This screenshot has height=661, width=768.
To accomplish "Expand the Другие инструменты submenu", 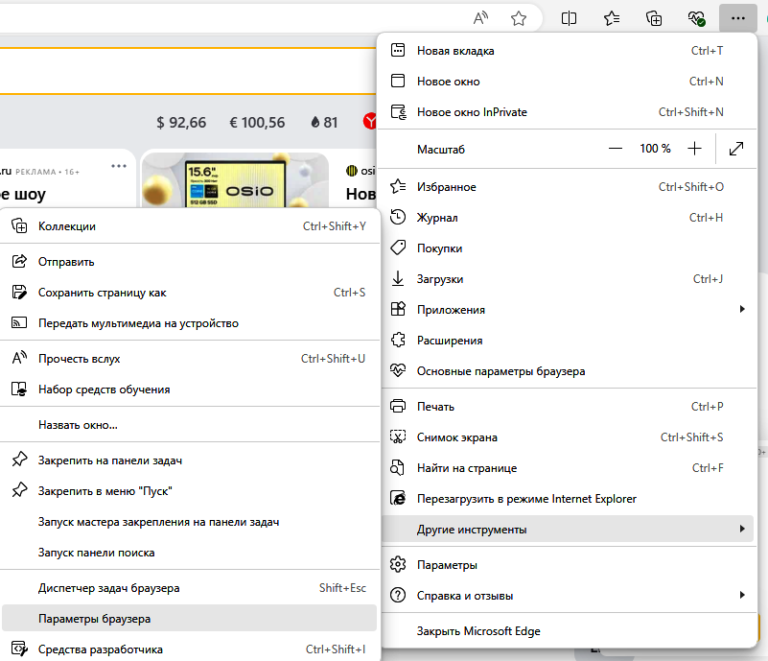I will [x=567, y=529].
